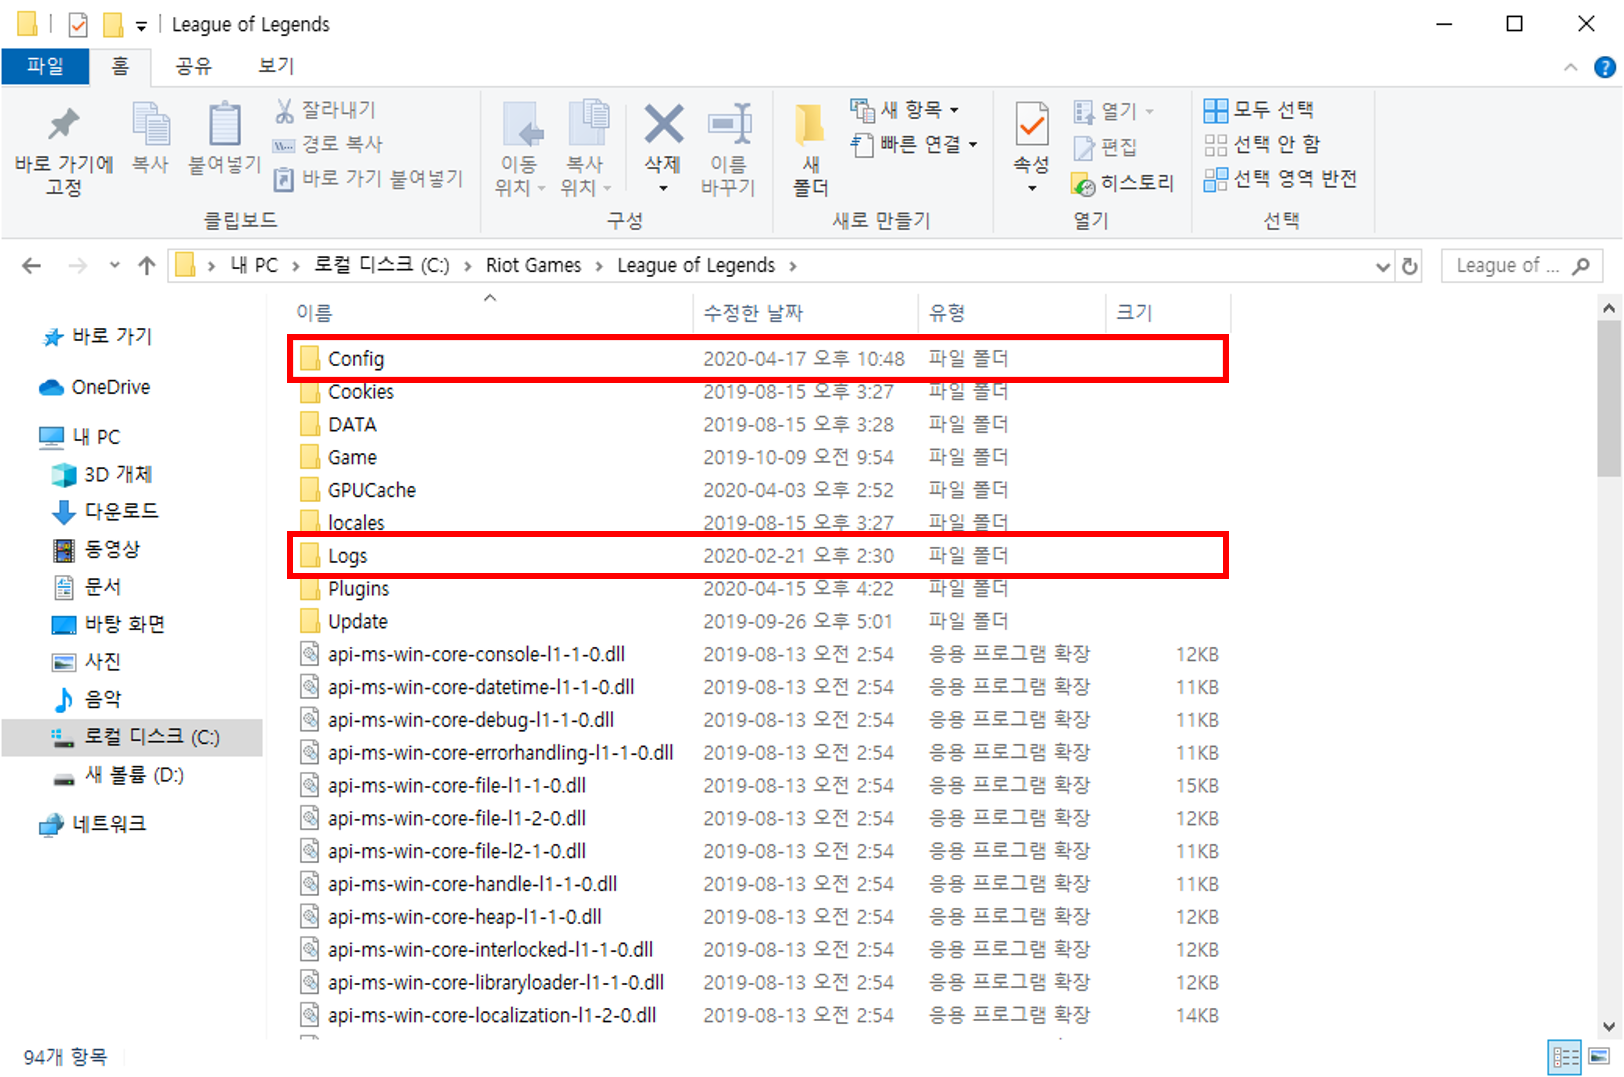Click 바로 가기 붙여넣기 paste shortcut
This screenshot has height=1077, width=1624.
(369, 179)
